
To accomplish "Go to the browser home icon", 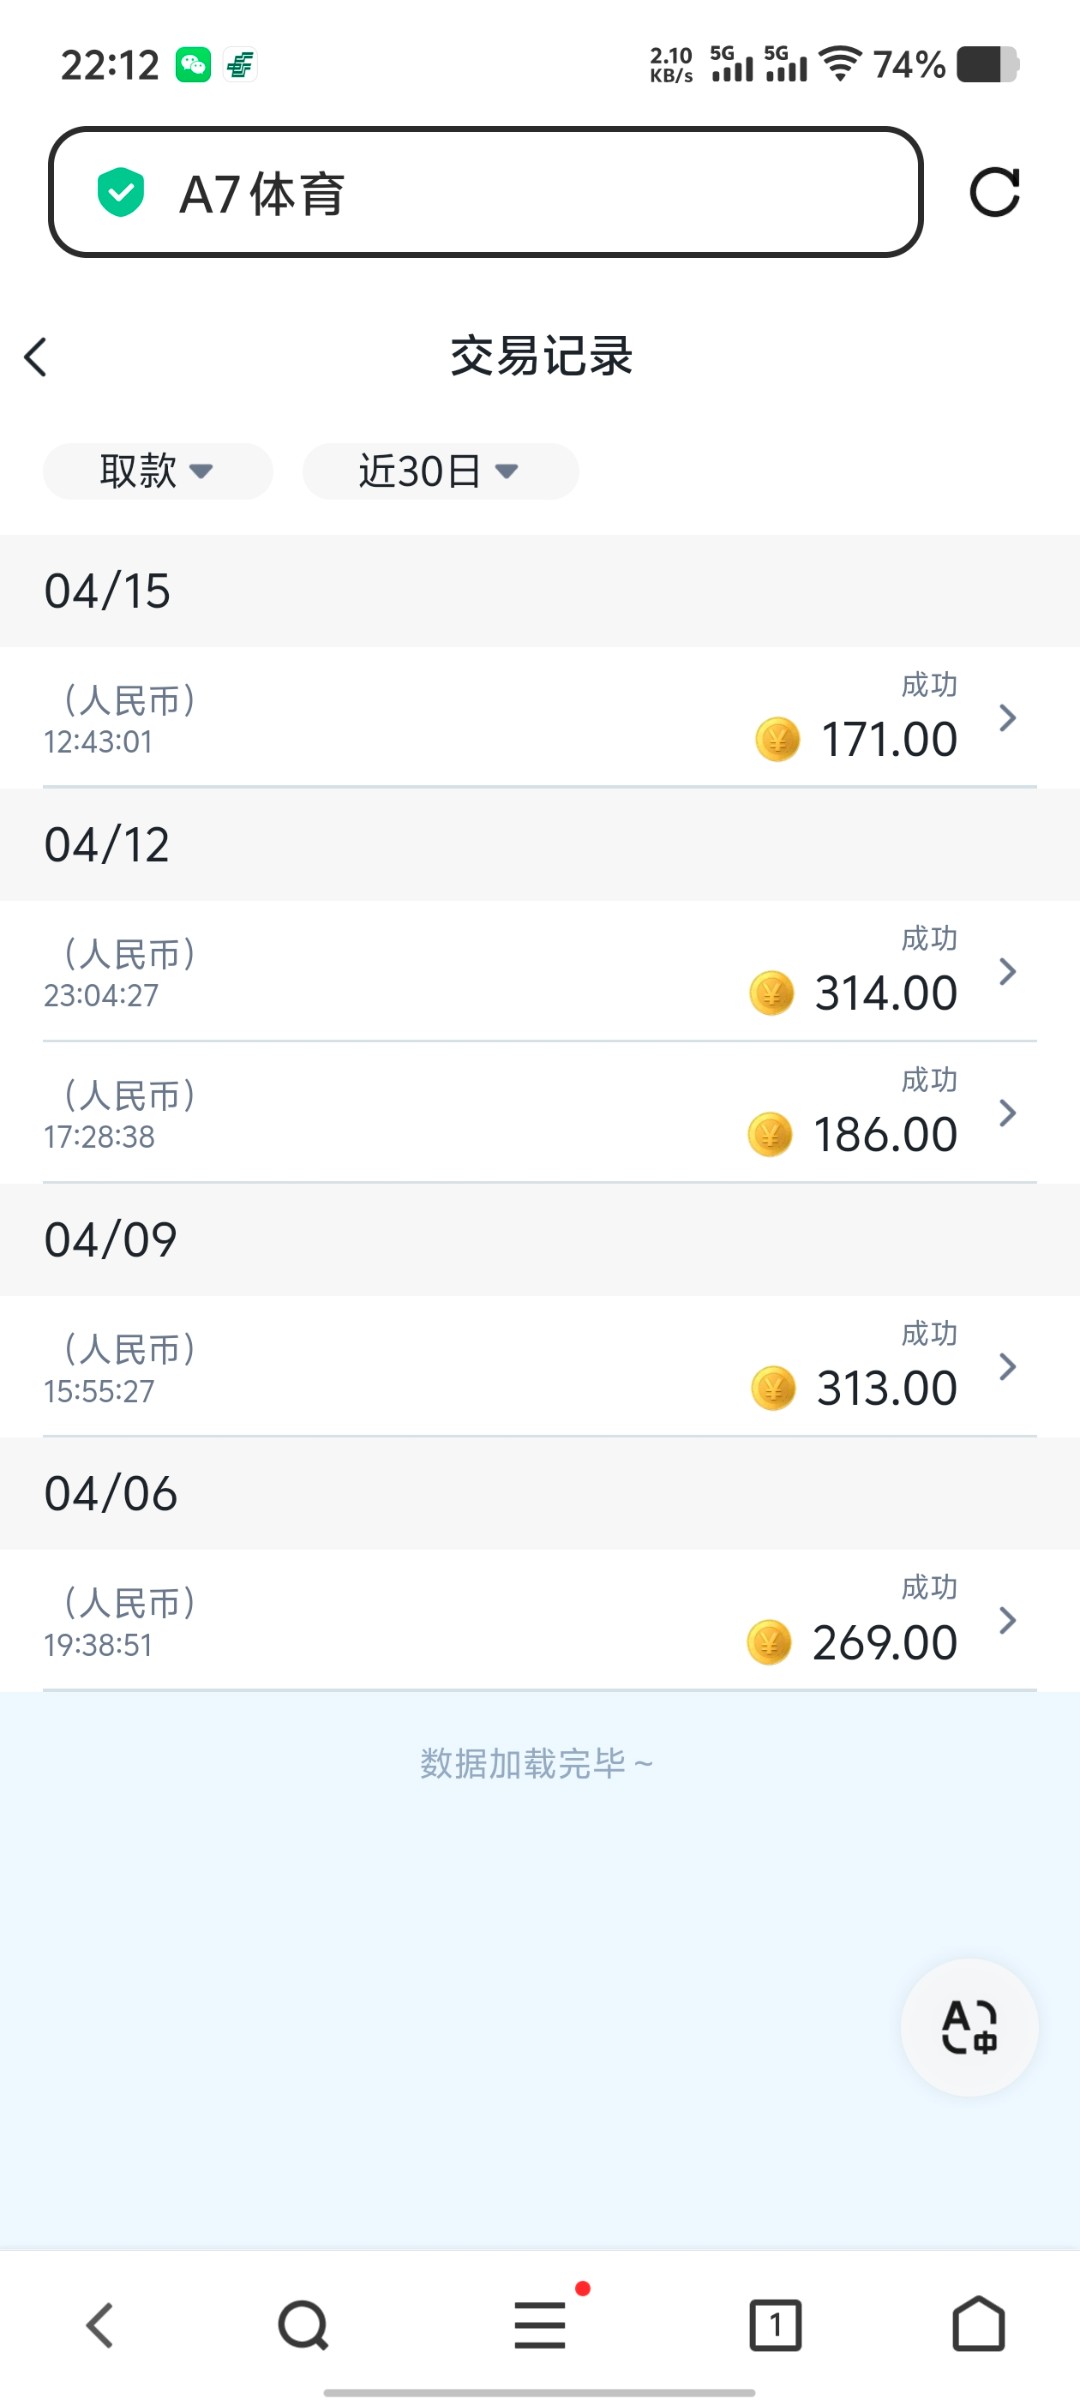I will point(978,2324).
